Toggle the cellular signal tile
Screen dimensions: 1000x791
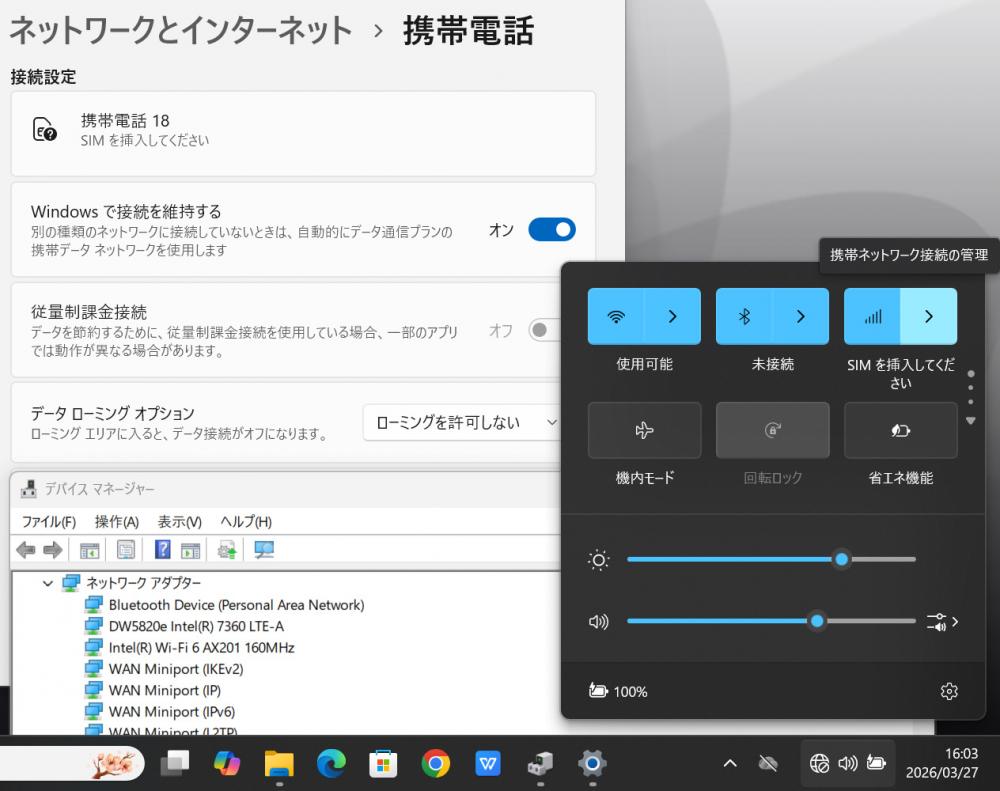[872, 316]
